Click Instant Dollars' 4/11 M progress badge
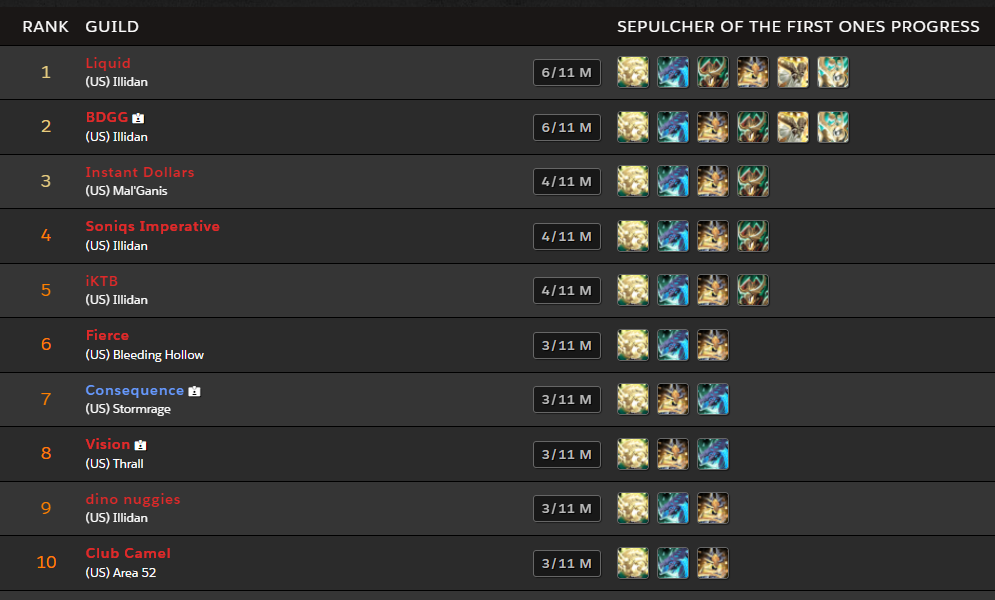This screenshot has width=995, height=600. (567, 181)
